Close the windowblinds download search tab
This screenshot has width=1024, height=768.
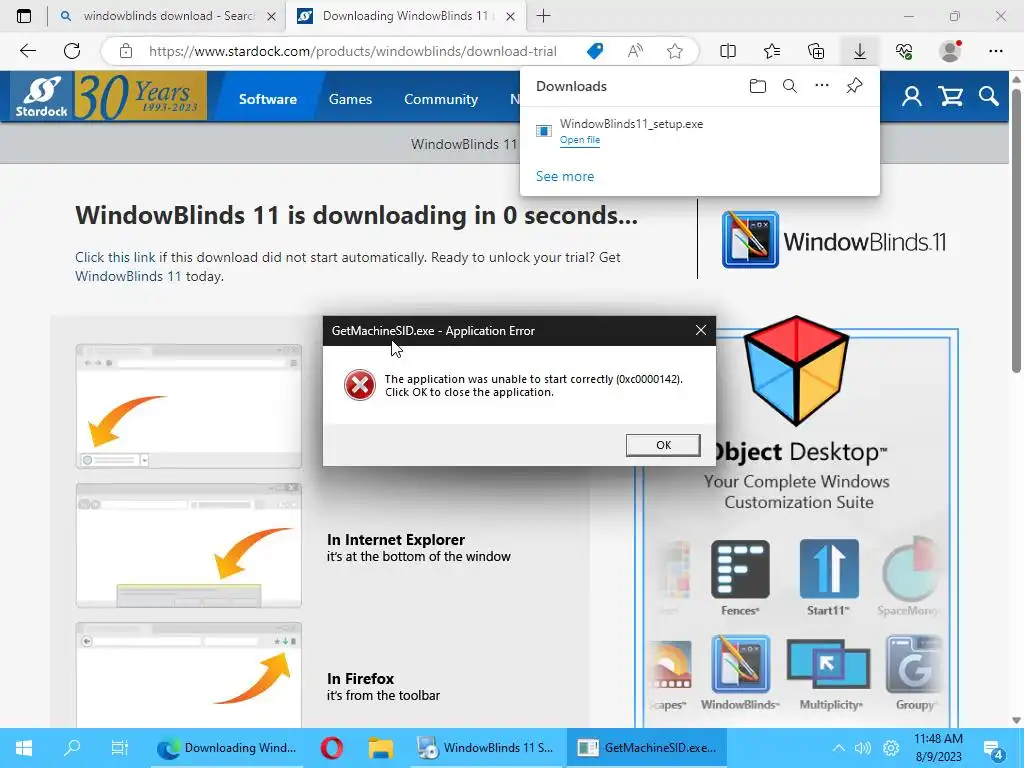point(272,16)
